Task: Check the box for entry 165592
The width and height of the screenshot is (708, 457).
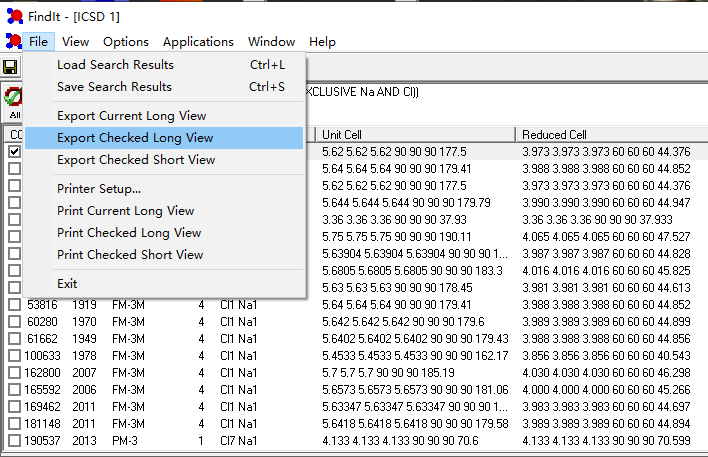Action: click(x=14, y=390)
